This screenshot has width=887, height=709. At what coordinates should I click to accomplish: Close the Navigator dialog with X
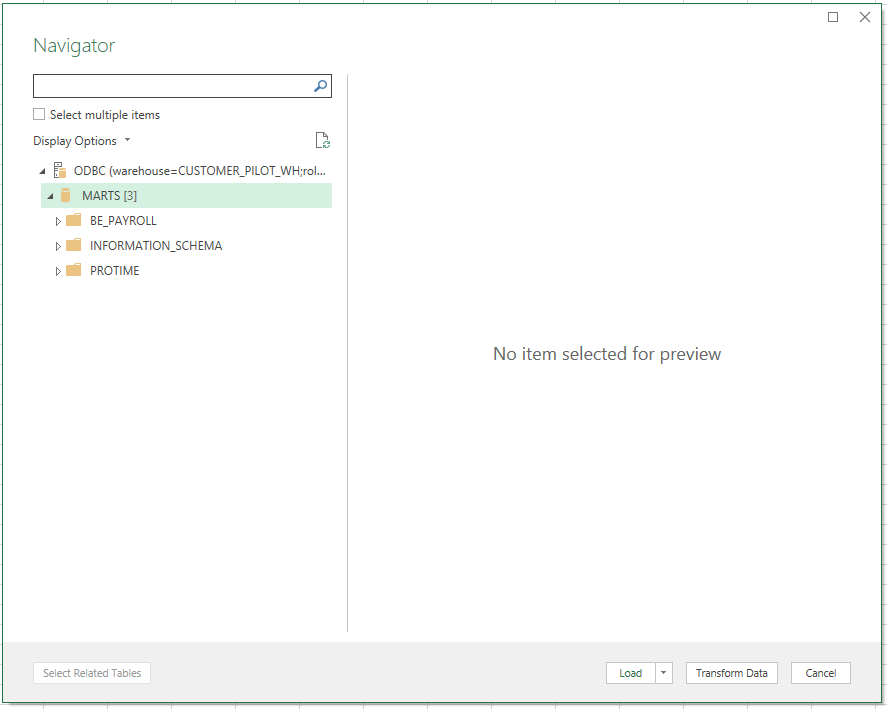pyautogui.click(x=864, y=17)
